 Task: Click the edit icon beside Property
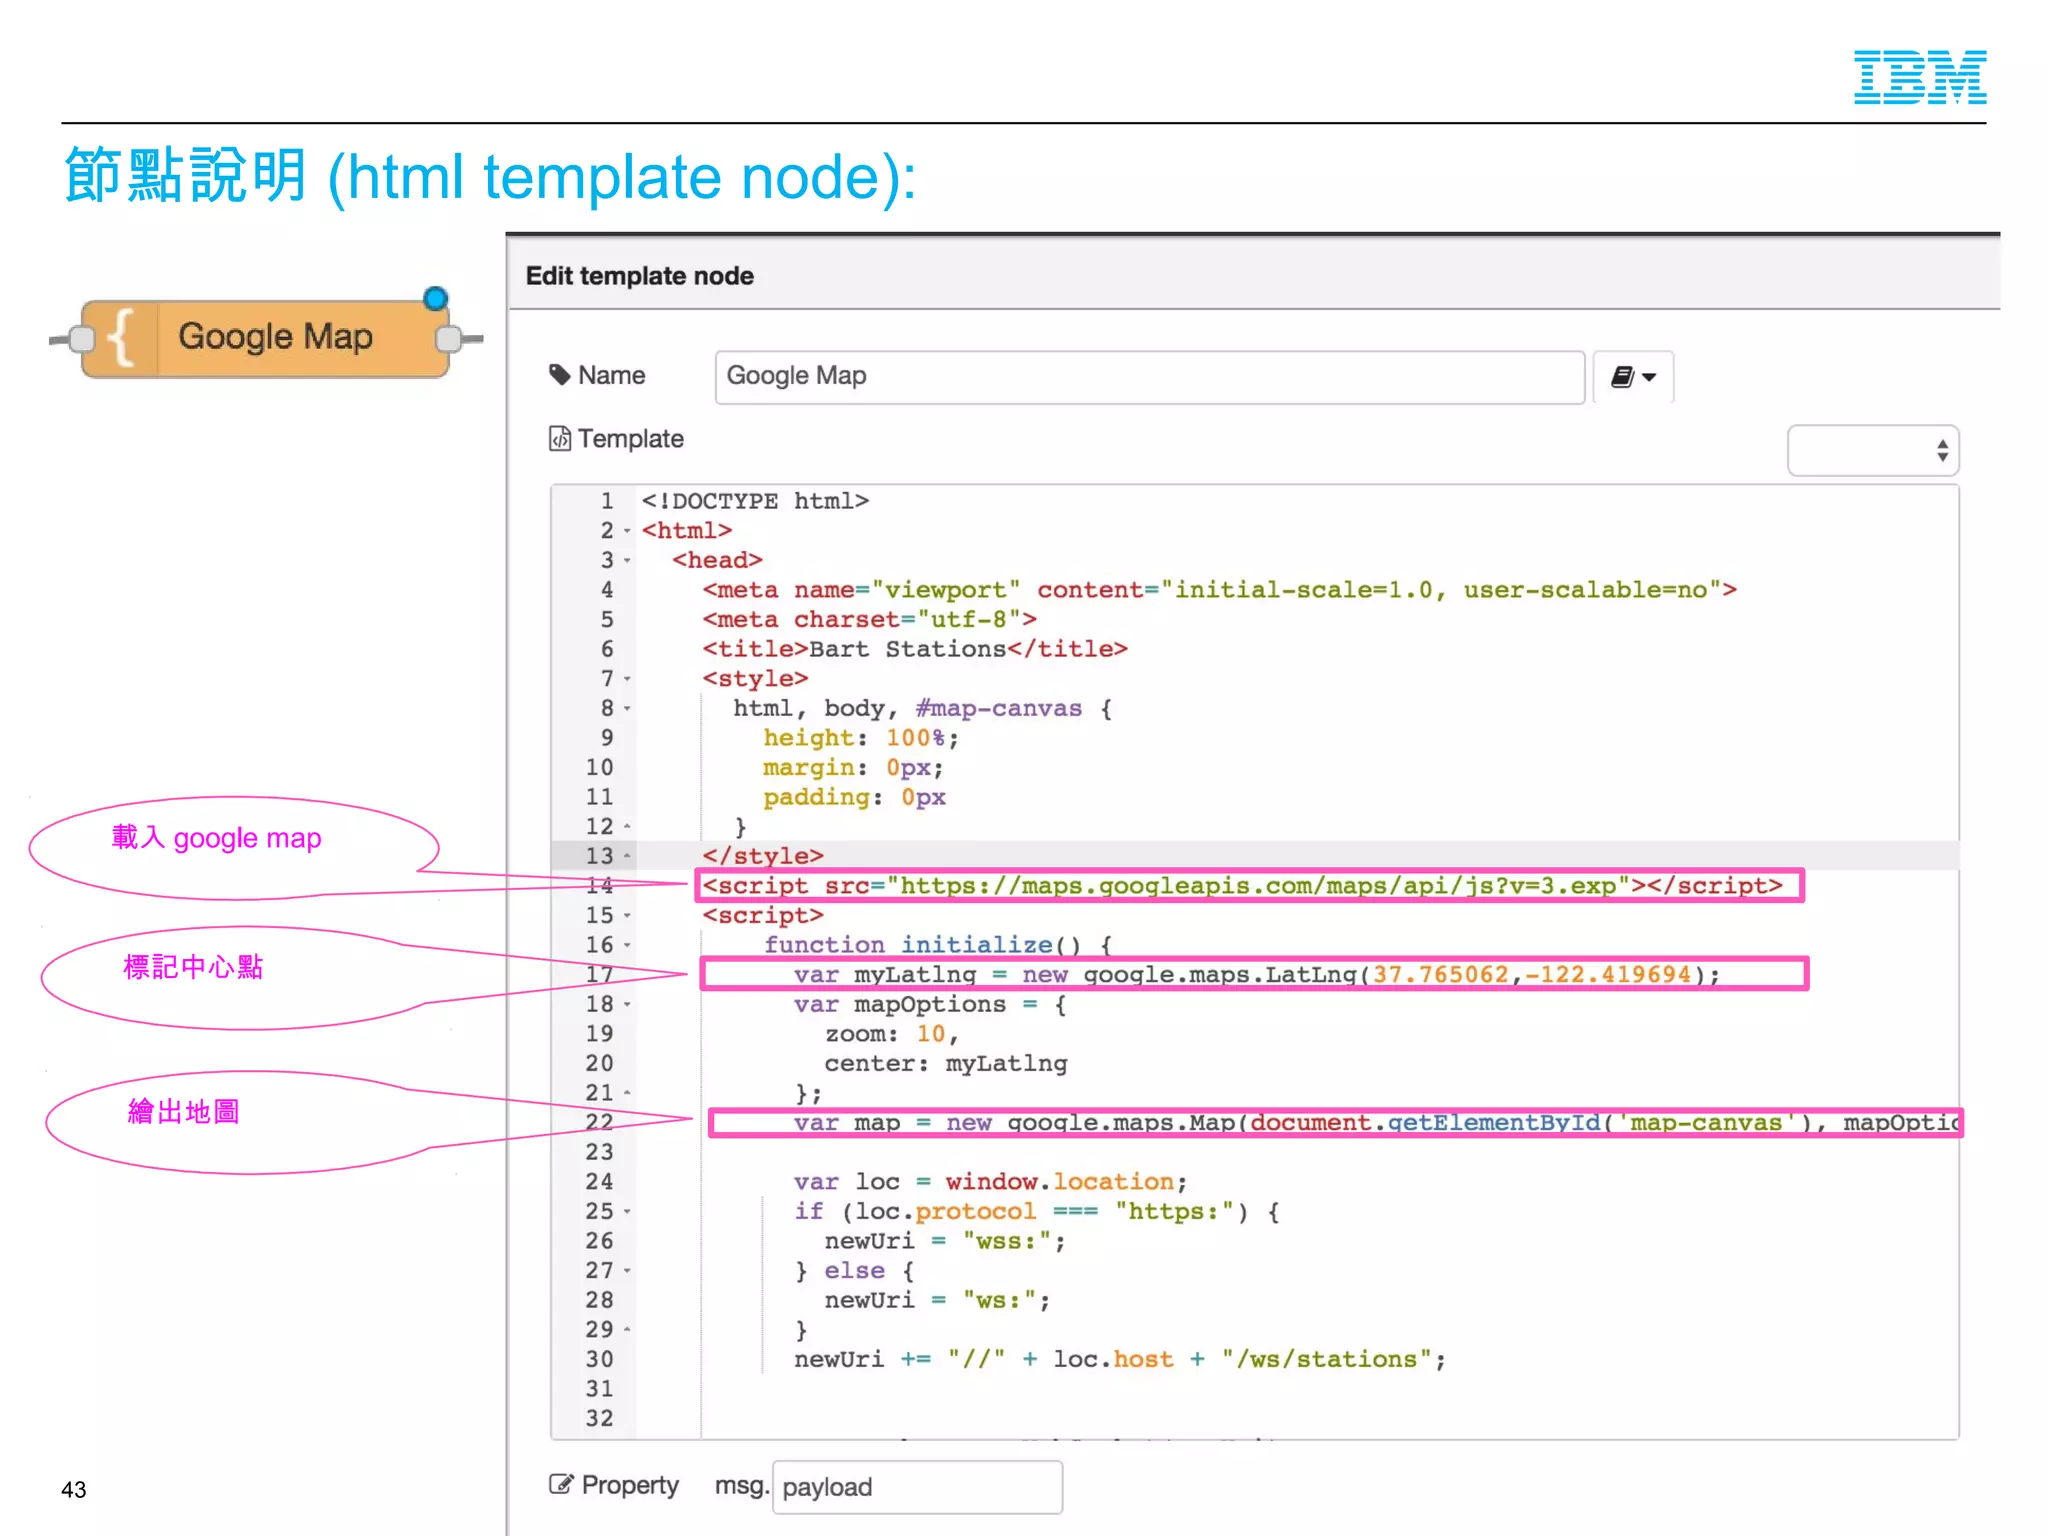(x=561, y=1484)
